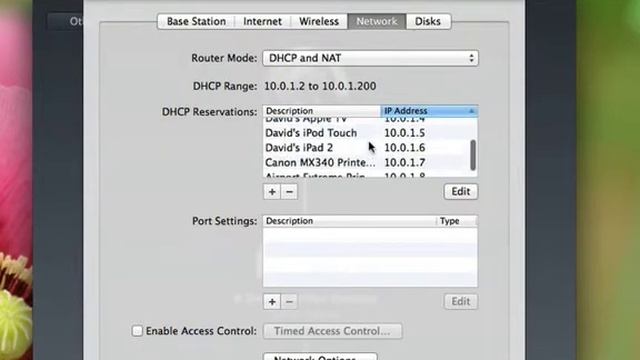Viewport: 640px width, 360px height.
Task: Click Port Settings Type column header
Action: 457,221
